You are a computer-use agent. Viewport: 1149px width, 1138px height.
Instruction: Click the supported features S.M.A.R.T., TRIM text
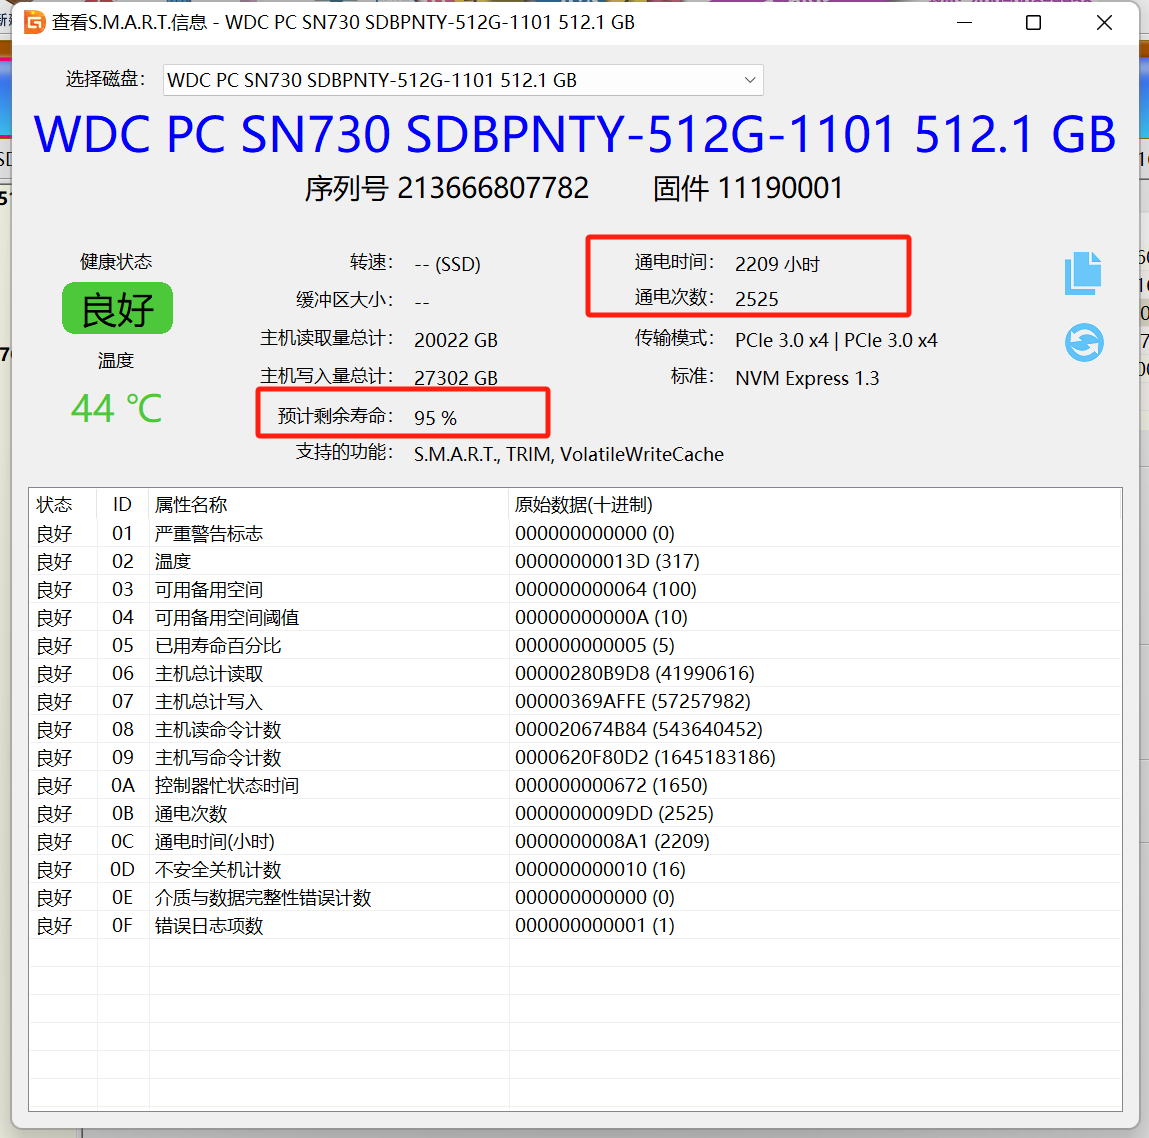569,454
